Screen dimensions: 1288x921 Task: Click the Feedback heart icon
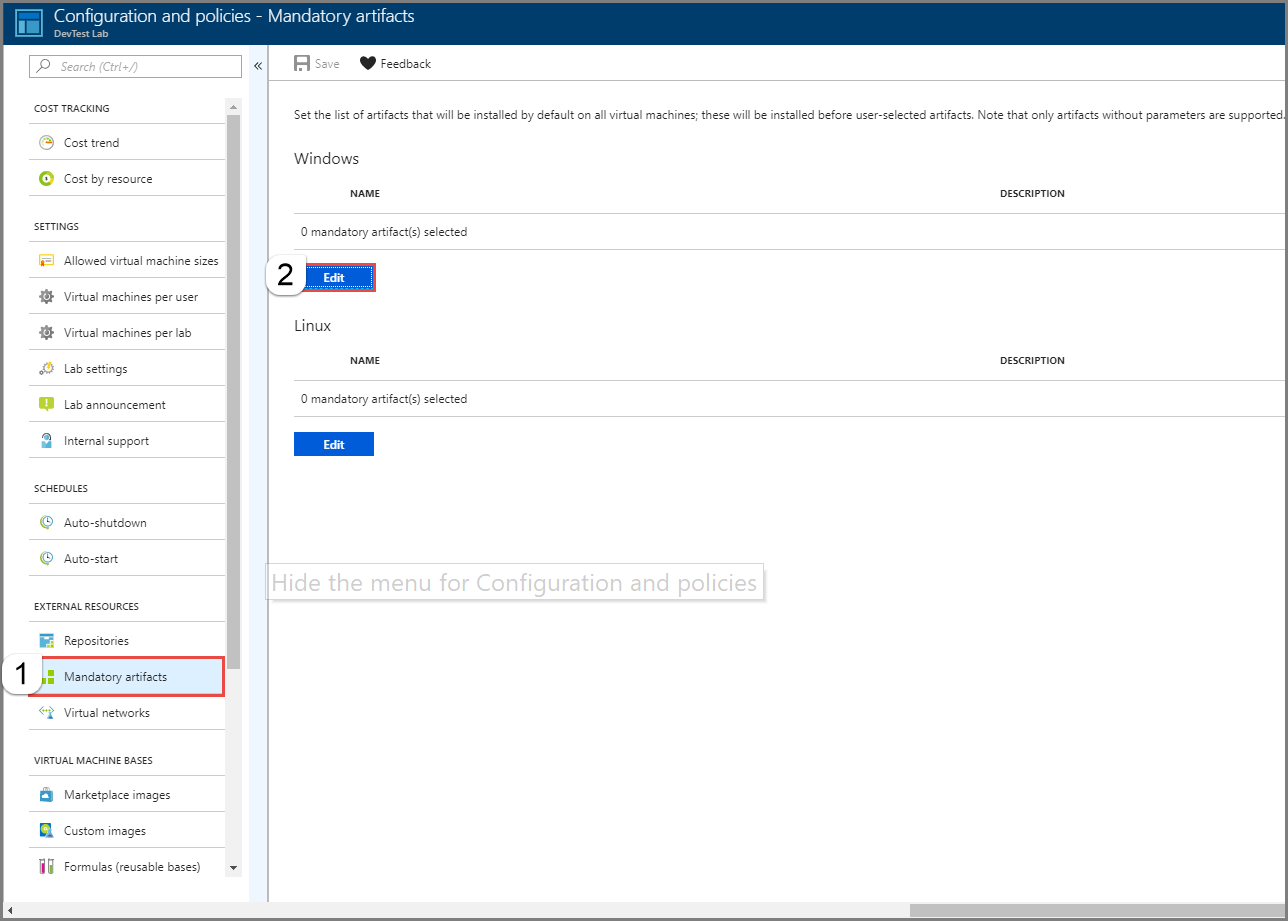click(x=367, y=63)
